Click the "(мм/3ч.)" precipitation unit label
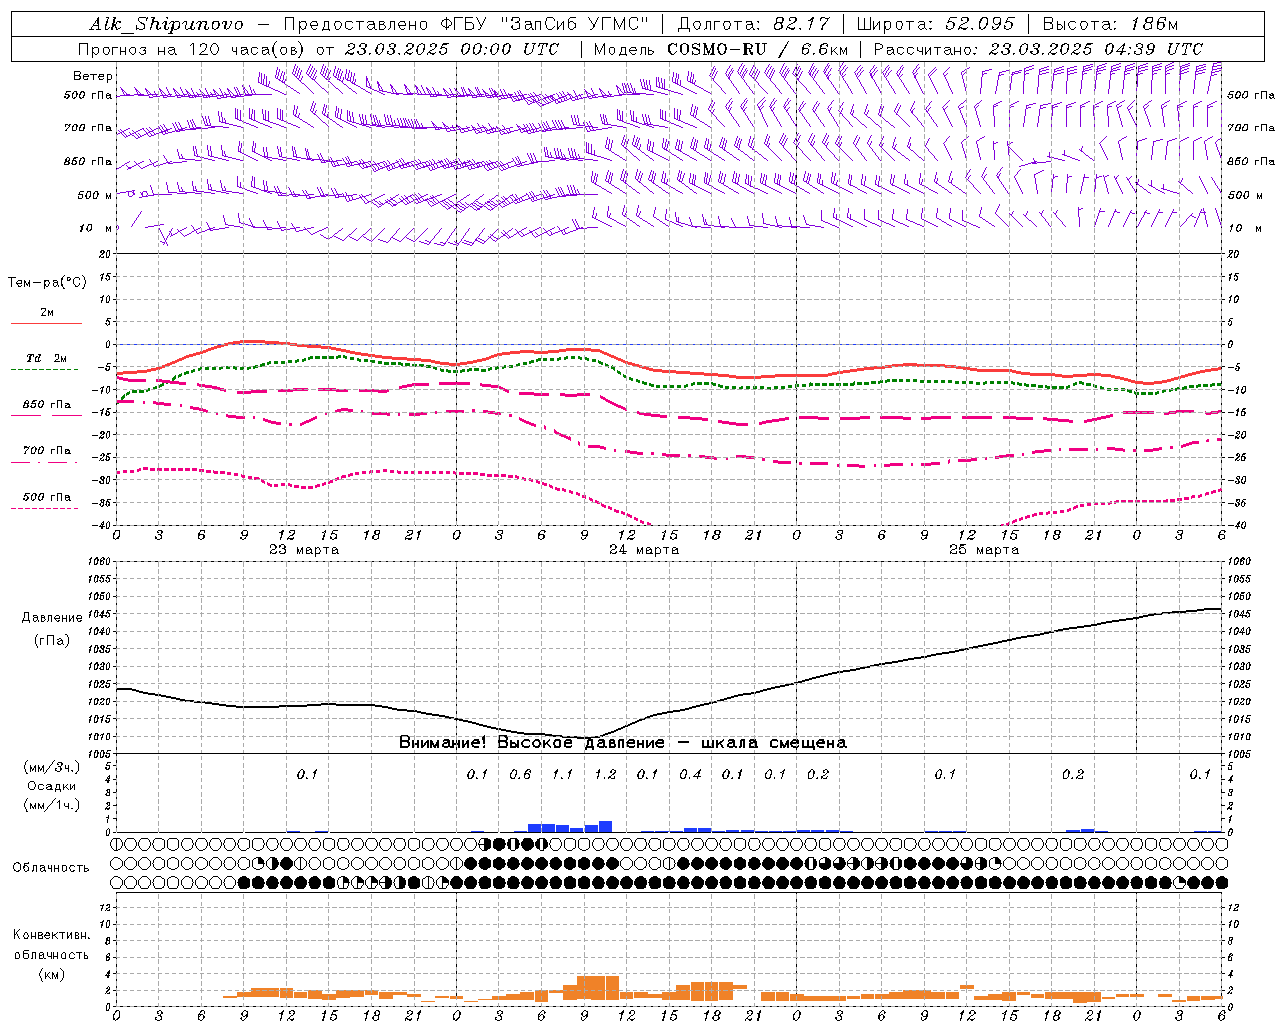Viewport: 1280px width, 1024px height. 52,767
